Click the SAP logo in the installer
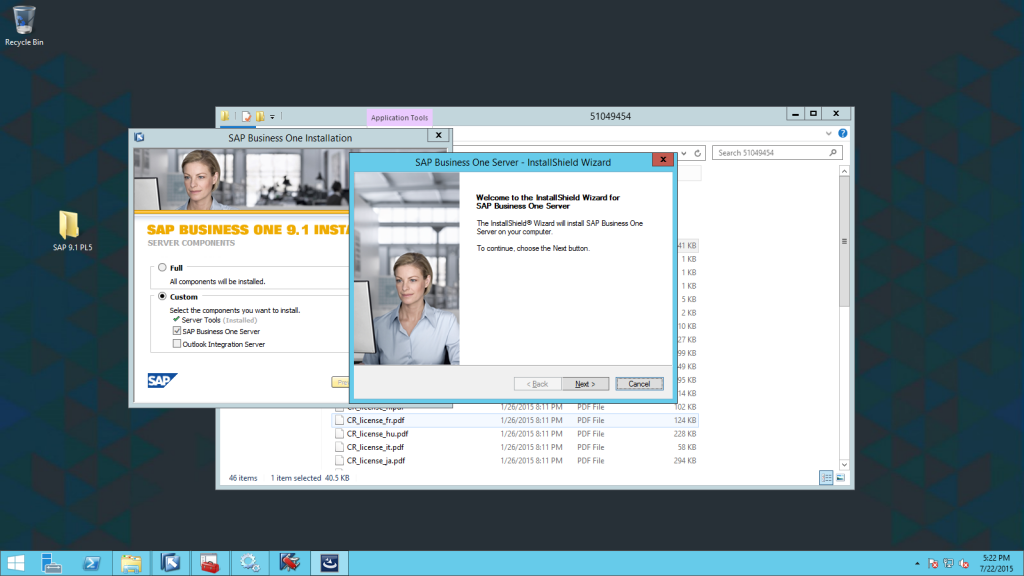This screenshot has width=1024, height=576. (163, 380)
